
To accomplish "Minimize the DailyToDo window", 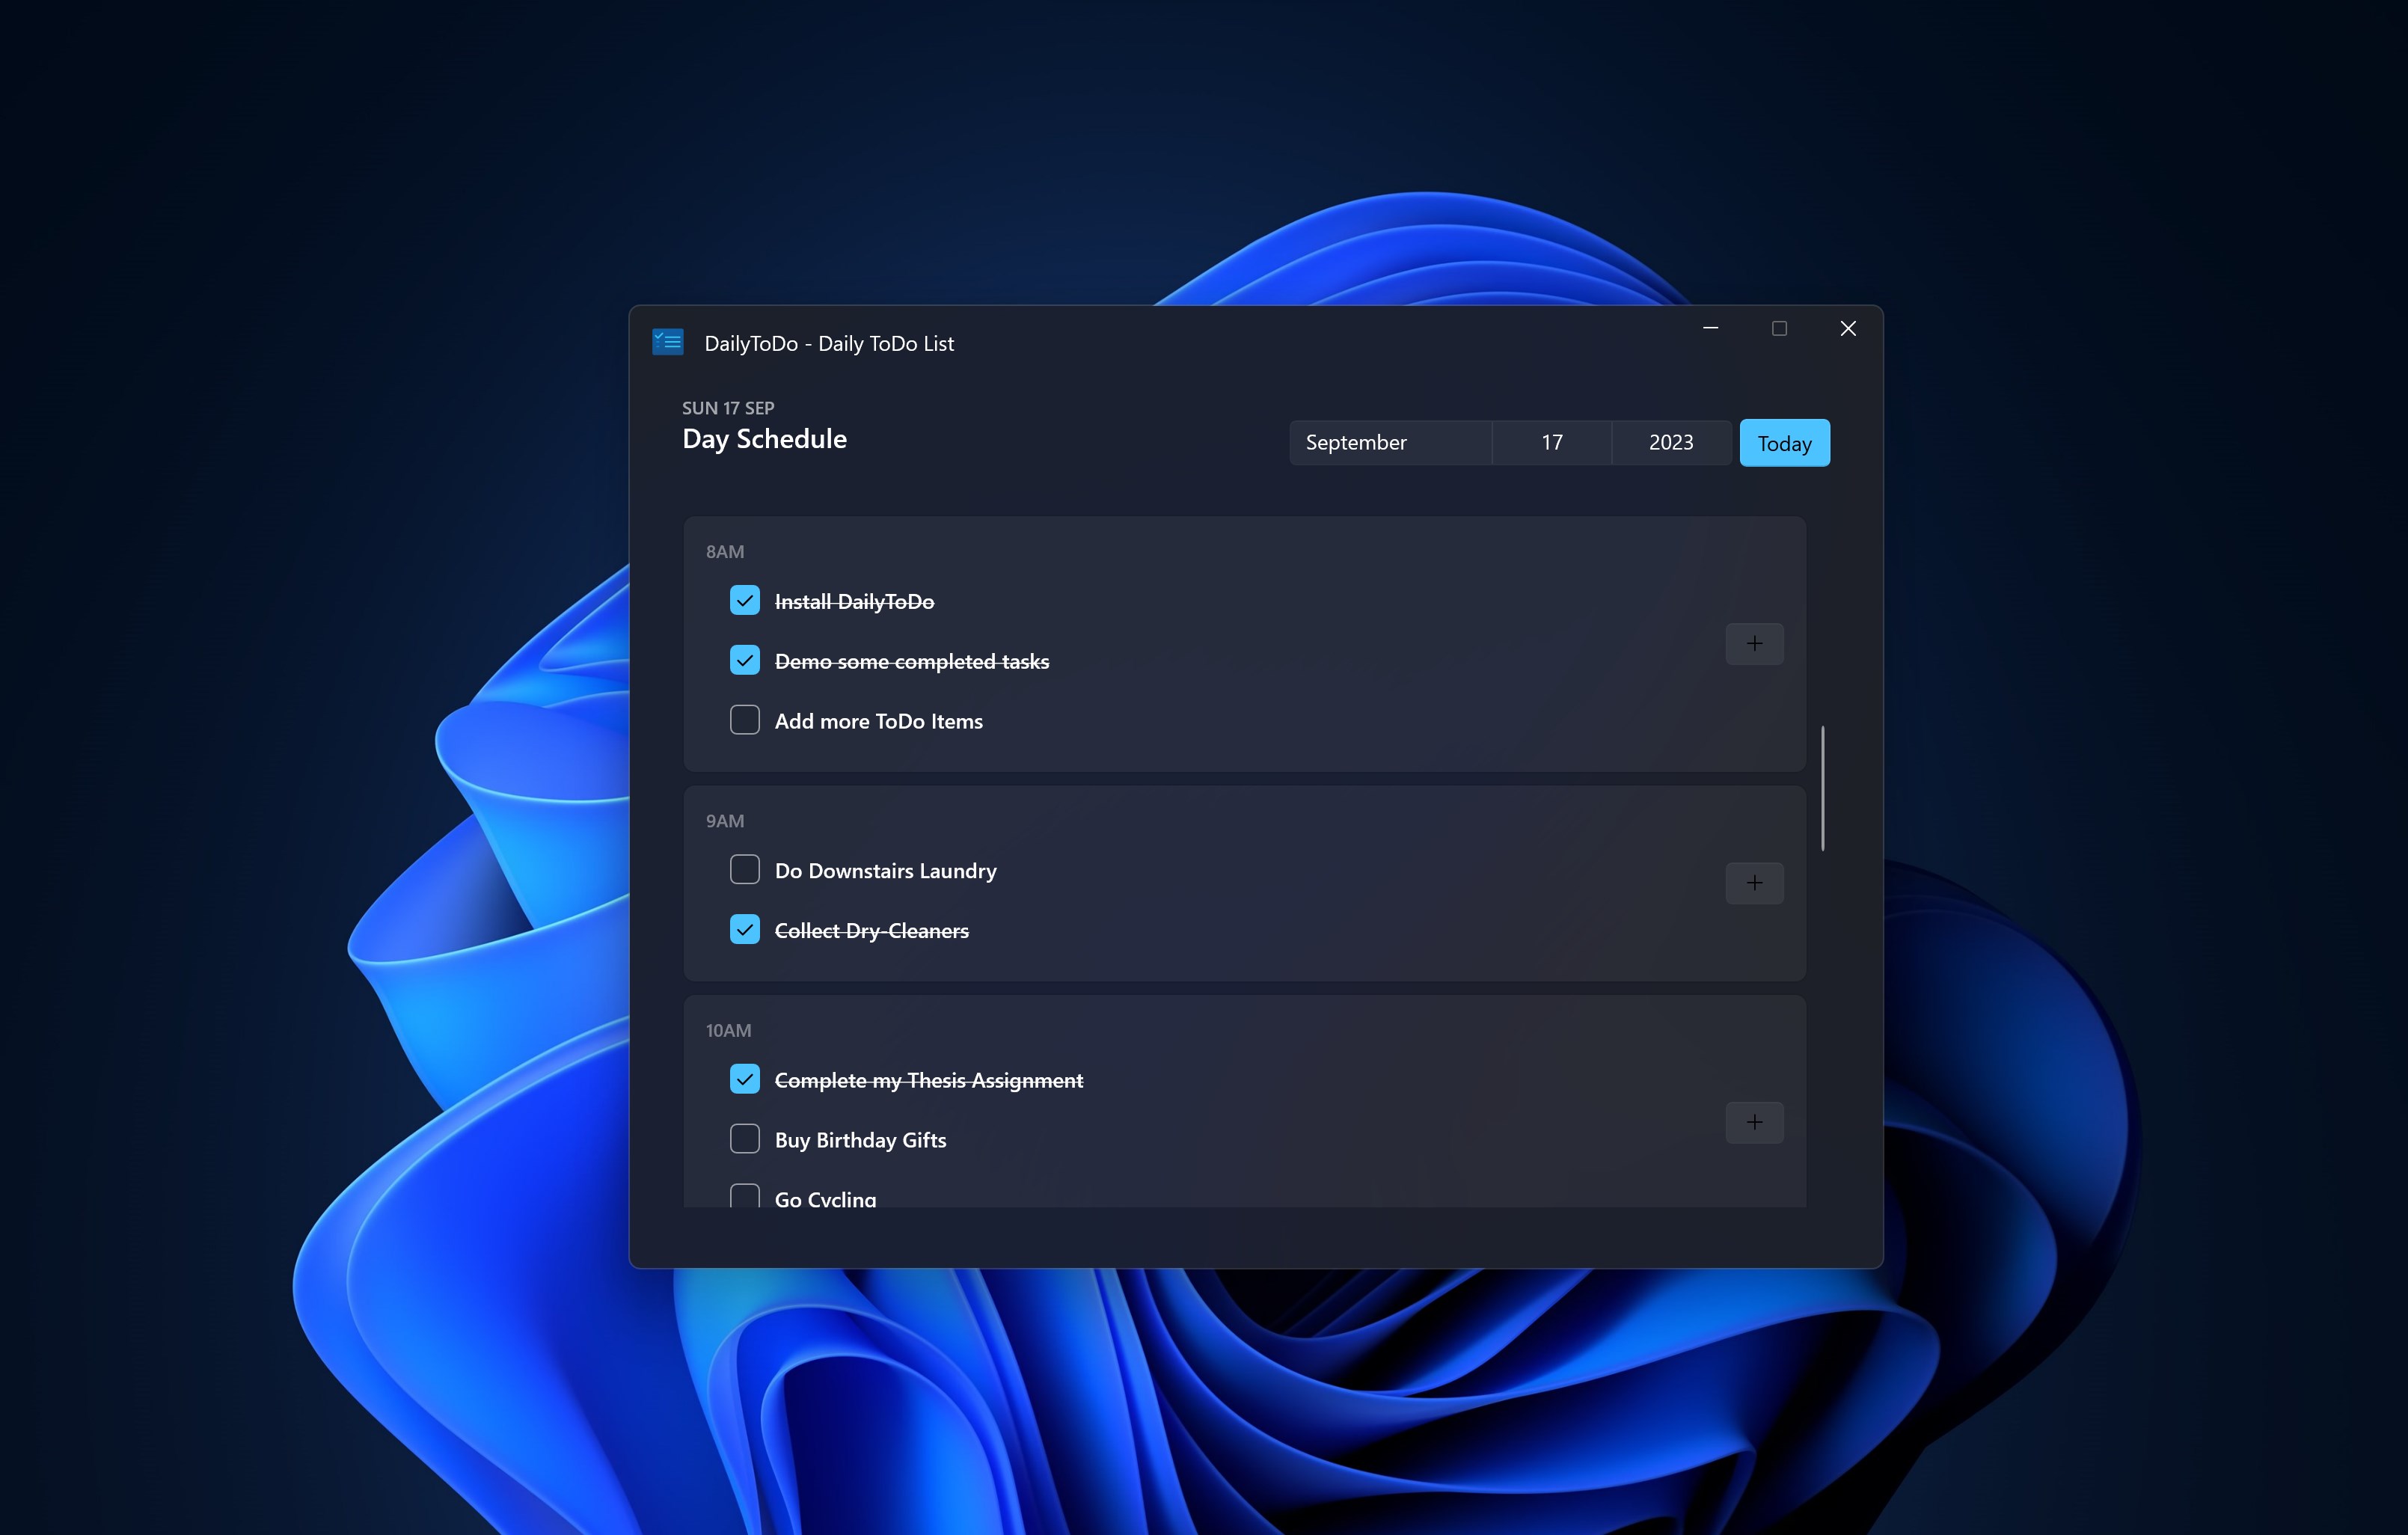I will [x=1710, y=328].
